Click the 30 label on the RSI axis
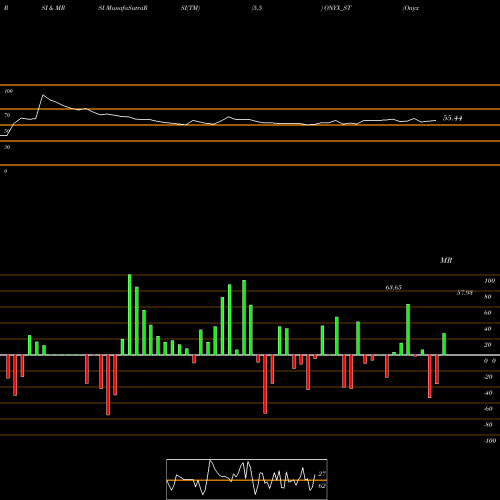The width and height of the screenshot is (500, 500). click(7, 147)
